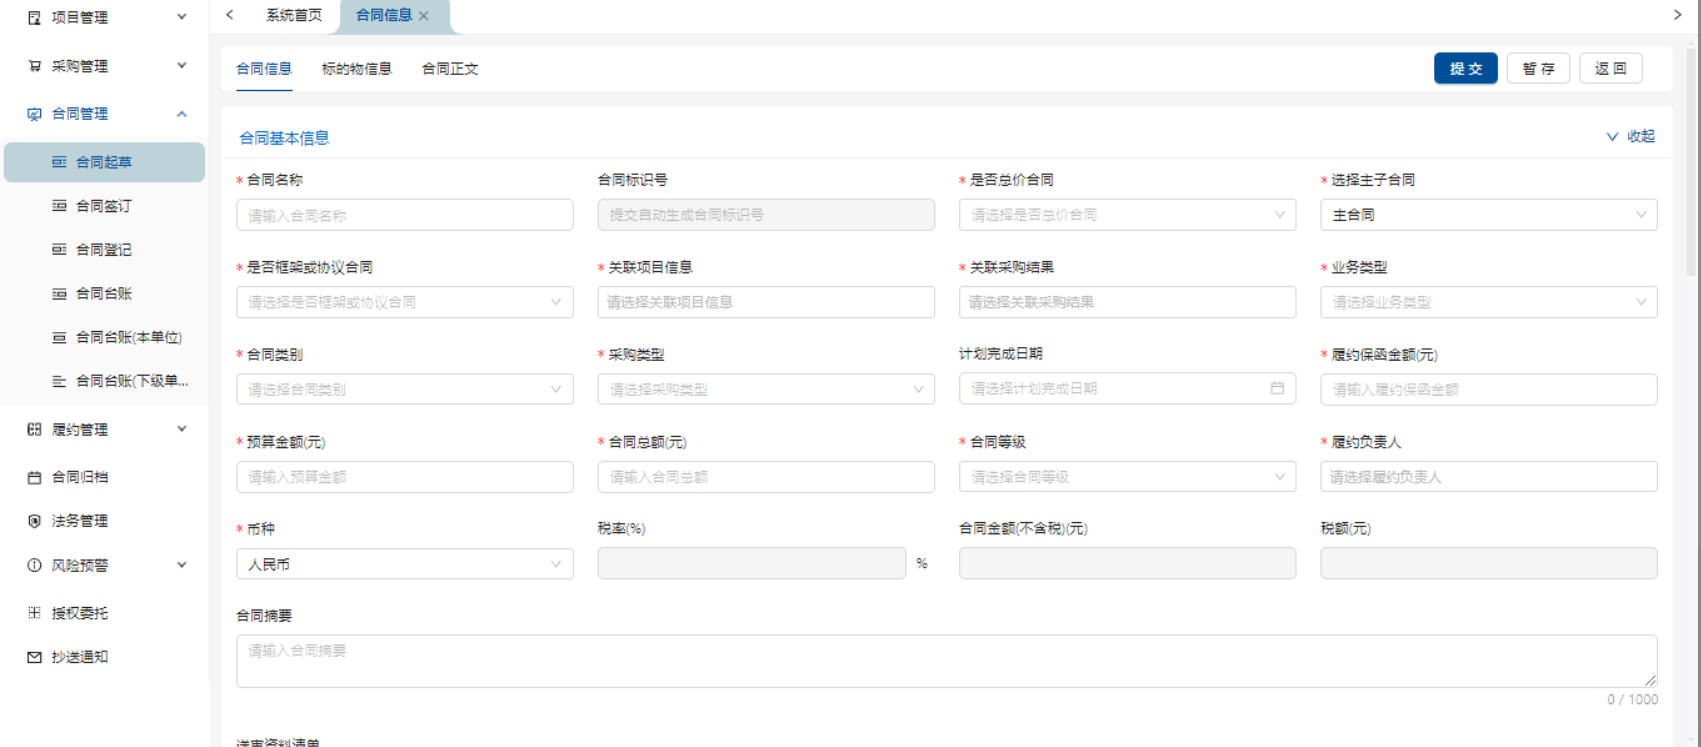Image resolution: width=1701 pixels, height=747 pixels.
Task: Click the page vertical scrollbar
Action: click(x=1693, y=160)
